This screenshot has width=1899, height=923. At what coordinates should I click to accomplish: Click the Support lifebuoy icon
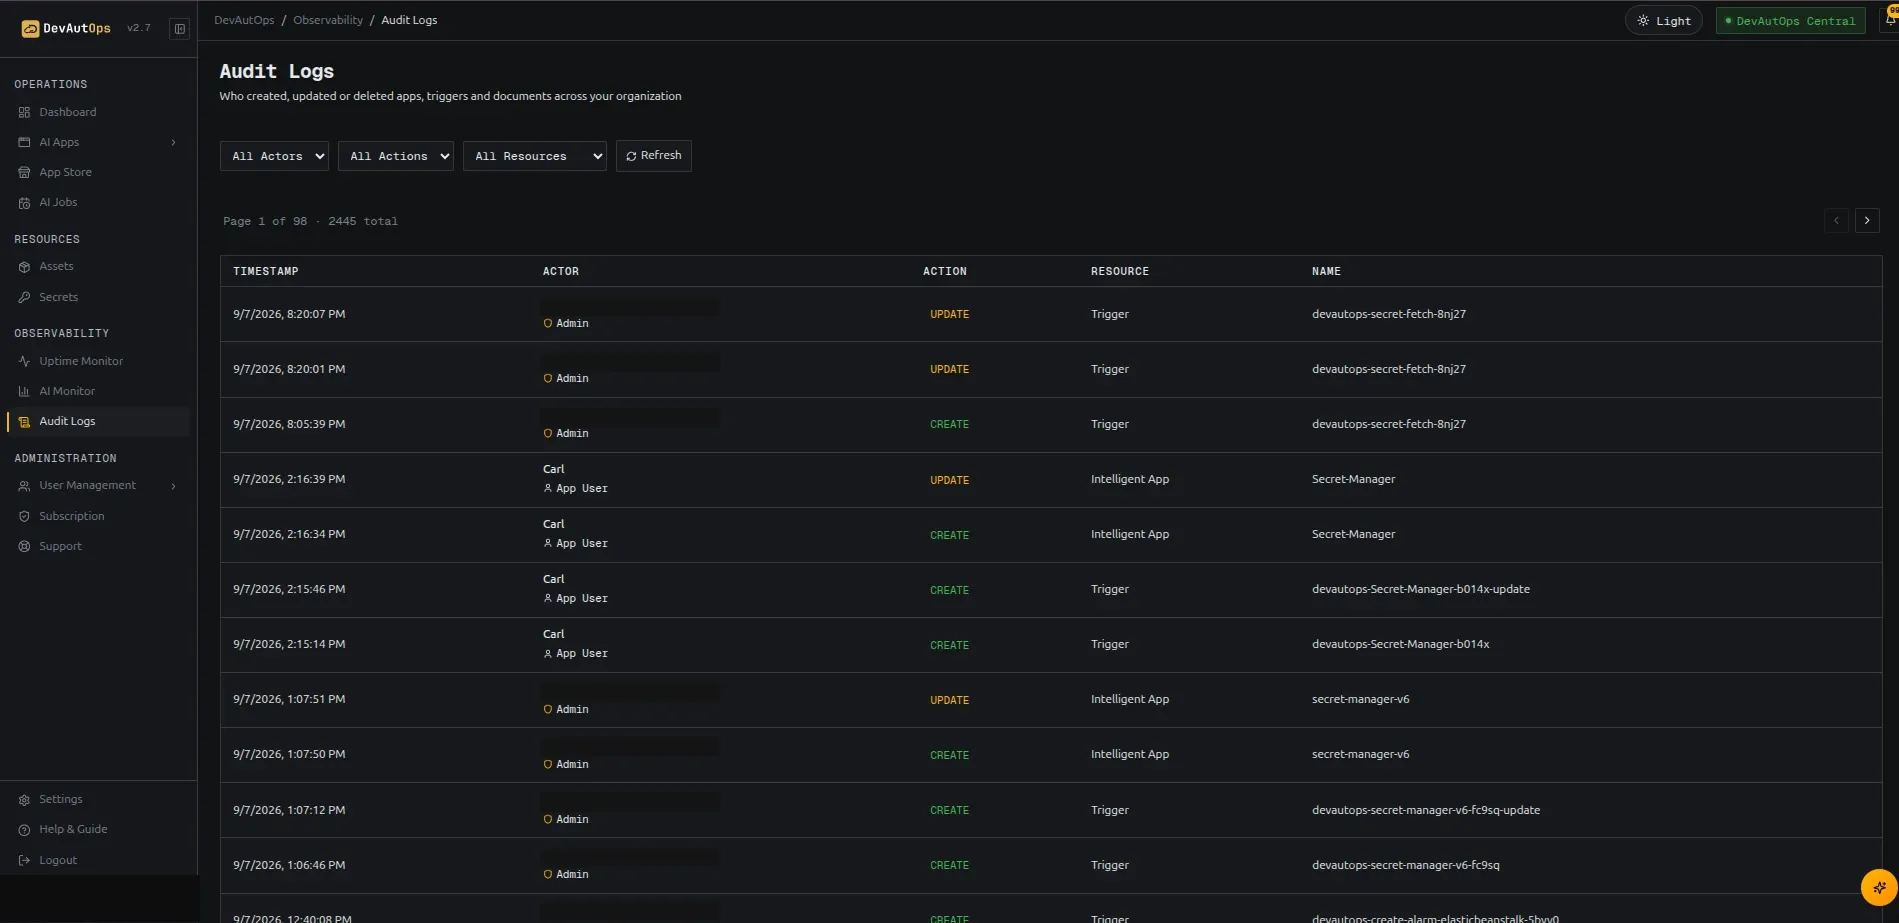click(24, 547)
